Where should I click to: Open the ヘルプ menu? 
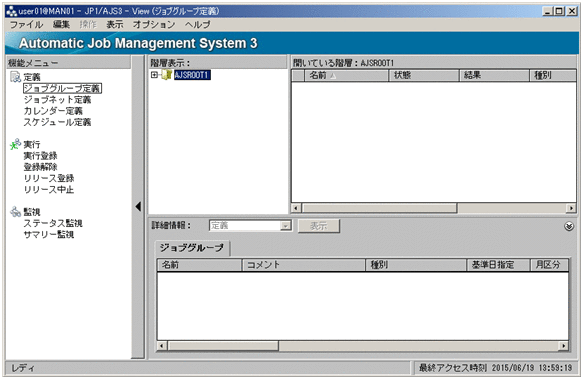click(x=198, y=25)
